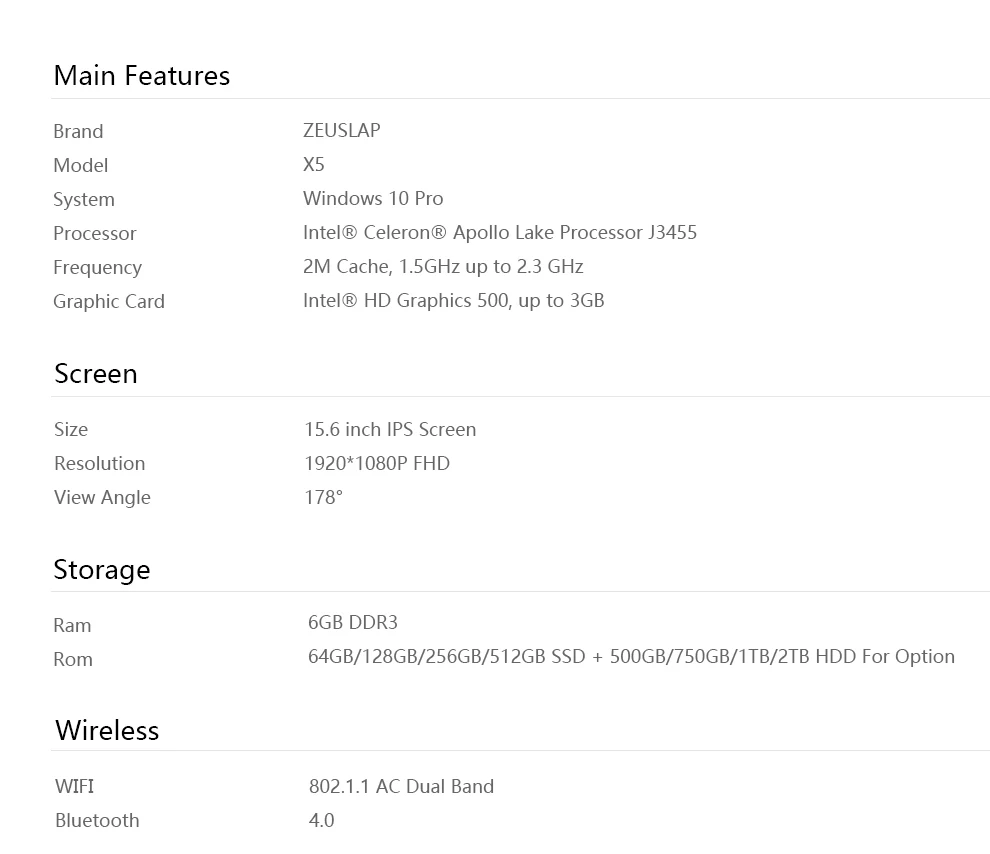
Task: Click the Processor label
Action: coord(95,234)
